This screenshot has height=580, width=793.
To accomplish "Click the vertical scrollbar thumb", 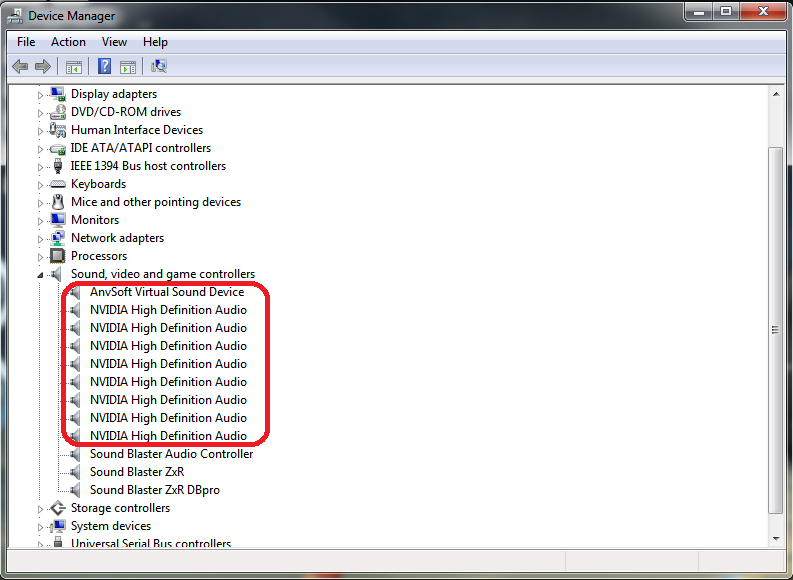I will pyautogui.click(x=776, y=330).
